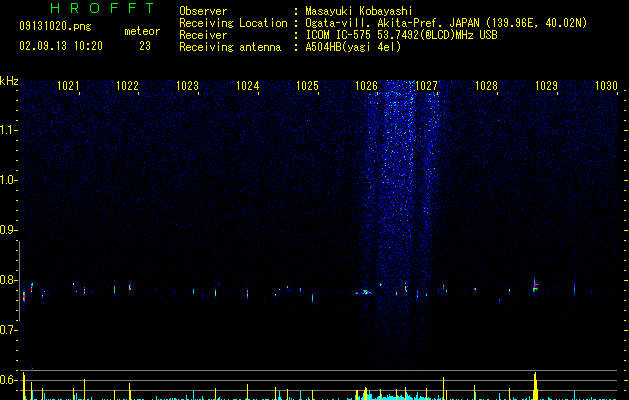The height and width of the screenshot is (400, 629).
Task: Click the 1022 time axis marker
Action: (x=127, y=86)
